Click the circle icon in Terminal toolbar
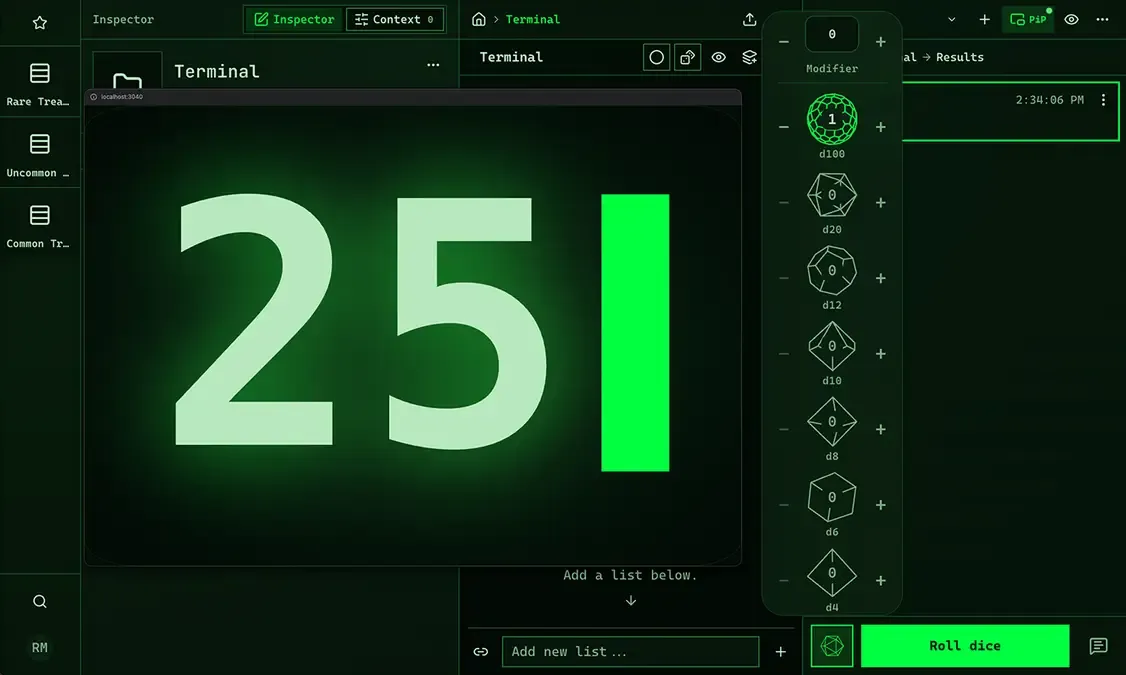This screenshot has width=1126, height=675. (656, 57)
